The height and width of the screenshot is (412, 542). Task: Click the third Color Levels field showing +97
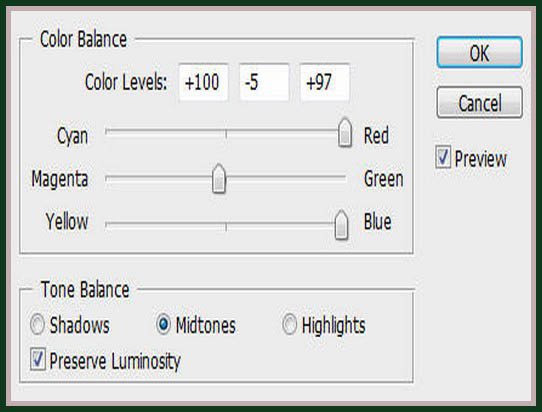(x=325, y=82)
